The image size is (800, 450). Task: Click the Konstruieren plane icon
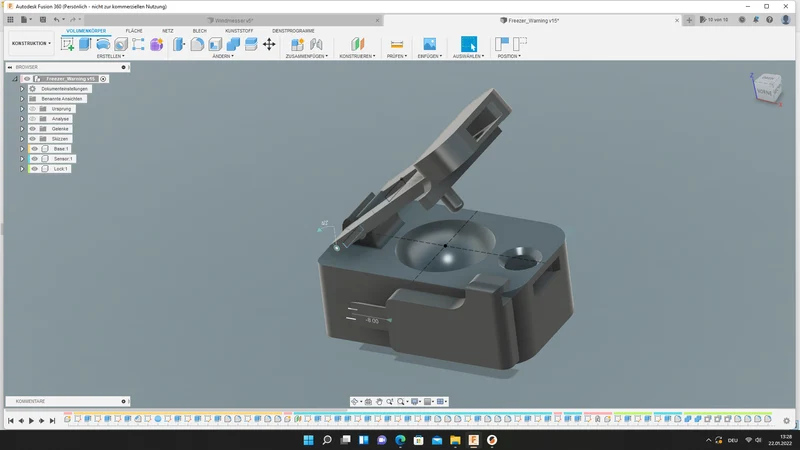(358, 44)
